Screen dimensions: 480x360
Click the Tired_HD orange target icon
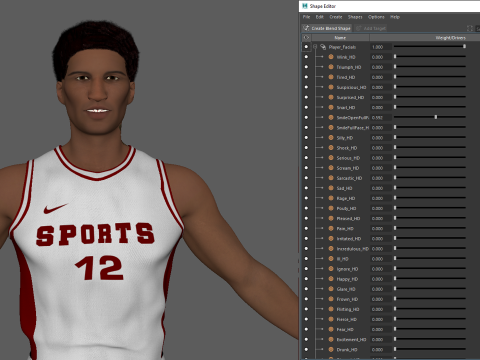coord(331,77)
